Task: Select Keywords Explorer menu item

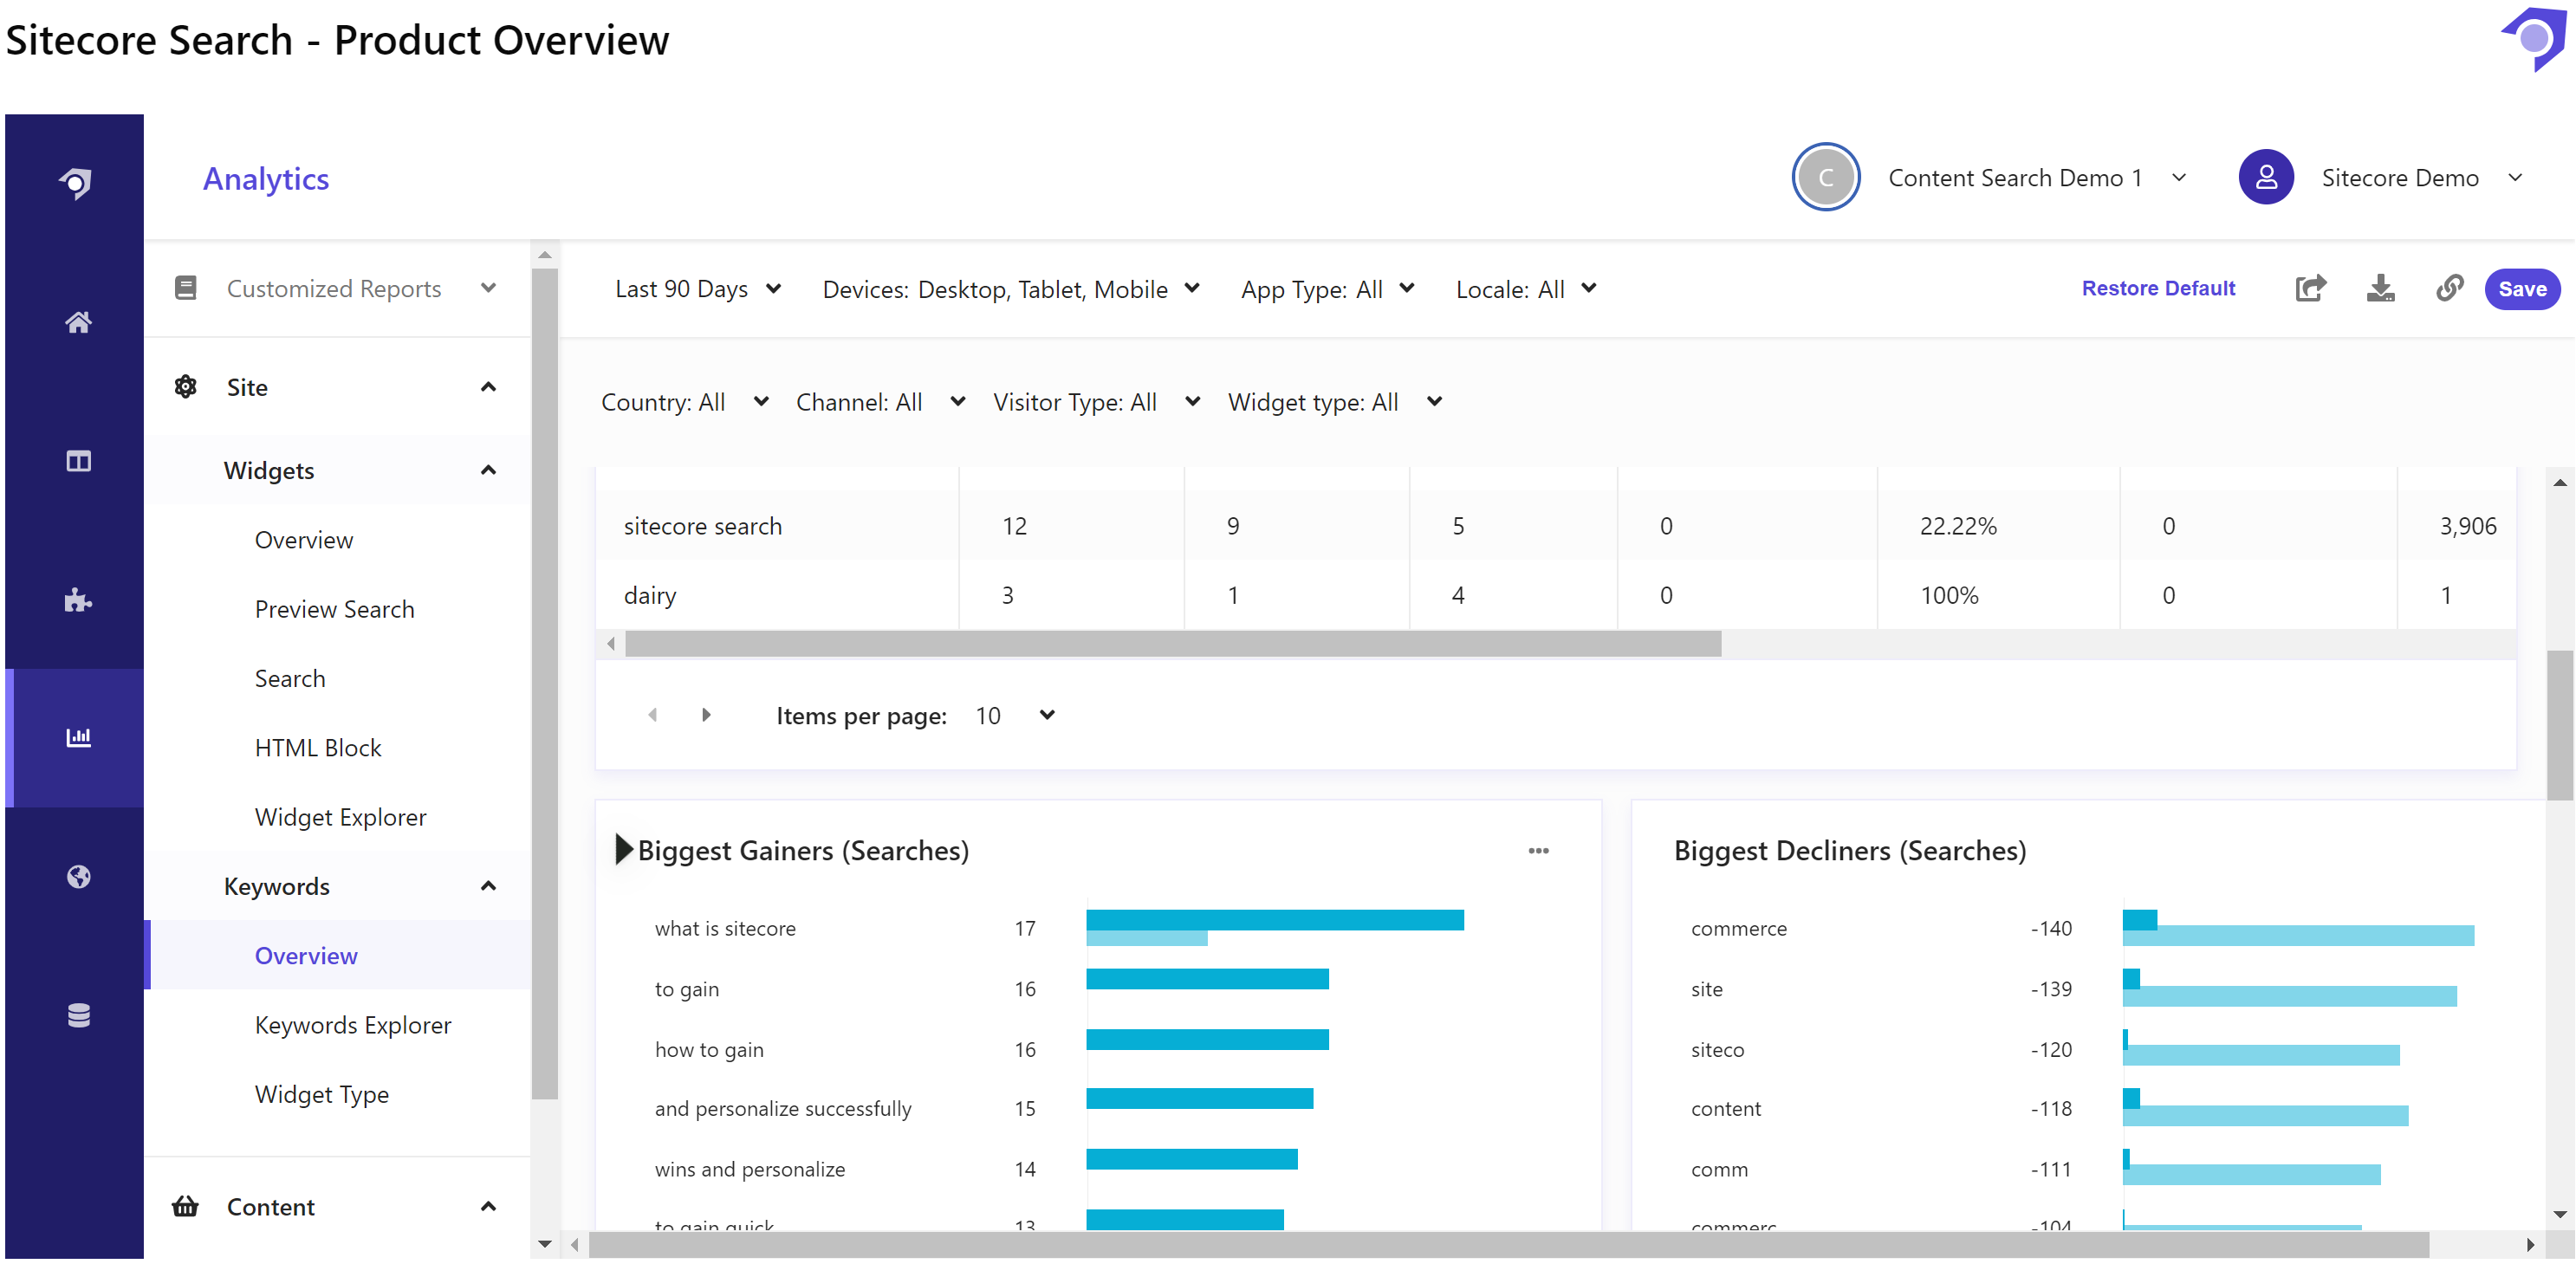Action: pos(352,1025)
